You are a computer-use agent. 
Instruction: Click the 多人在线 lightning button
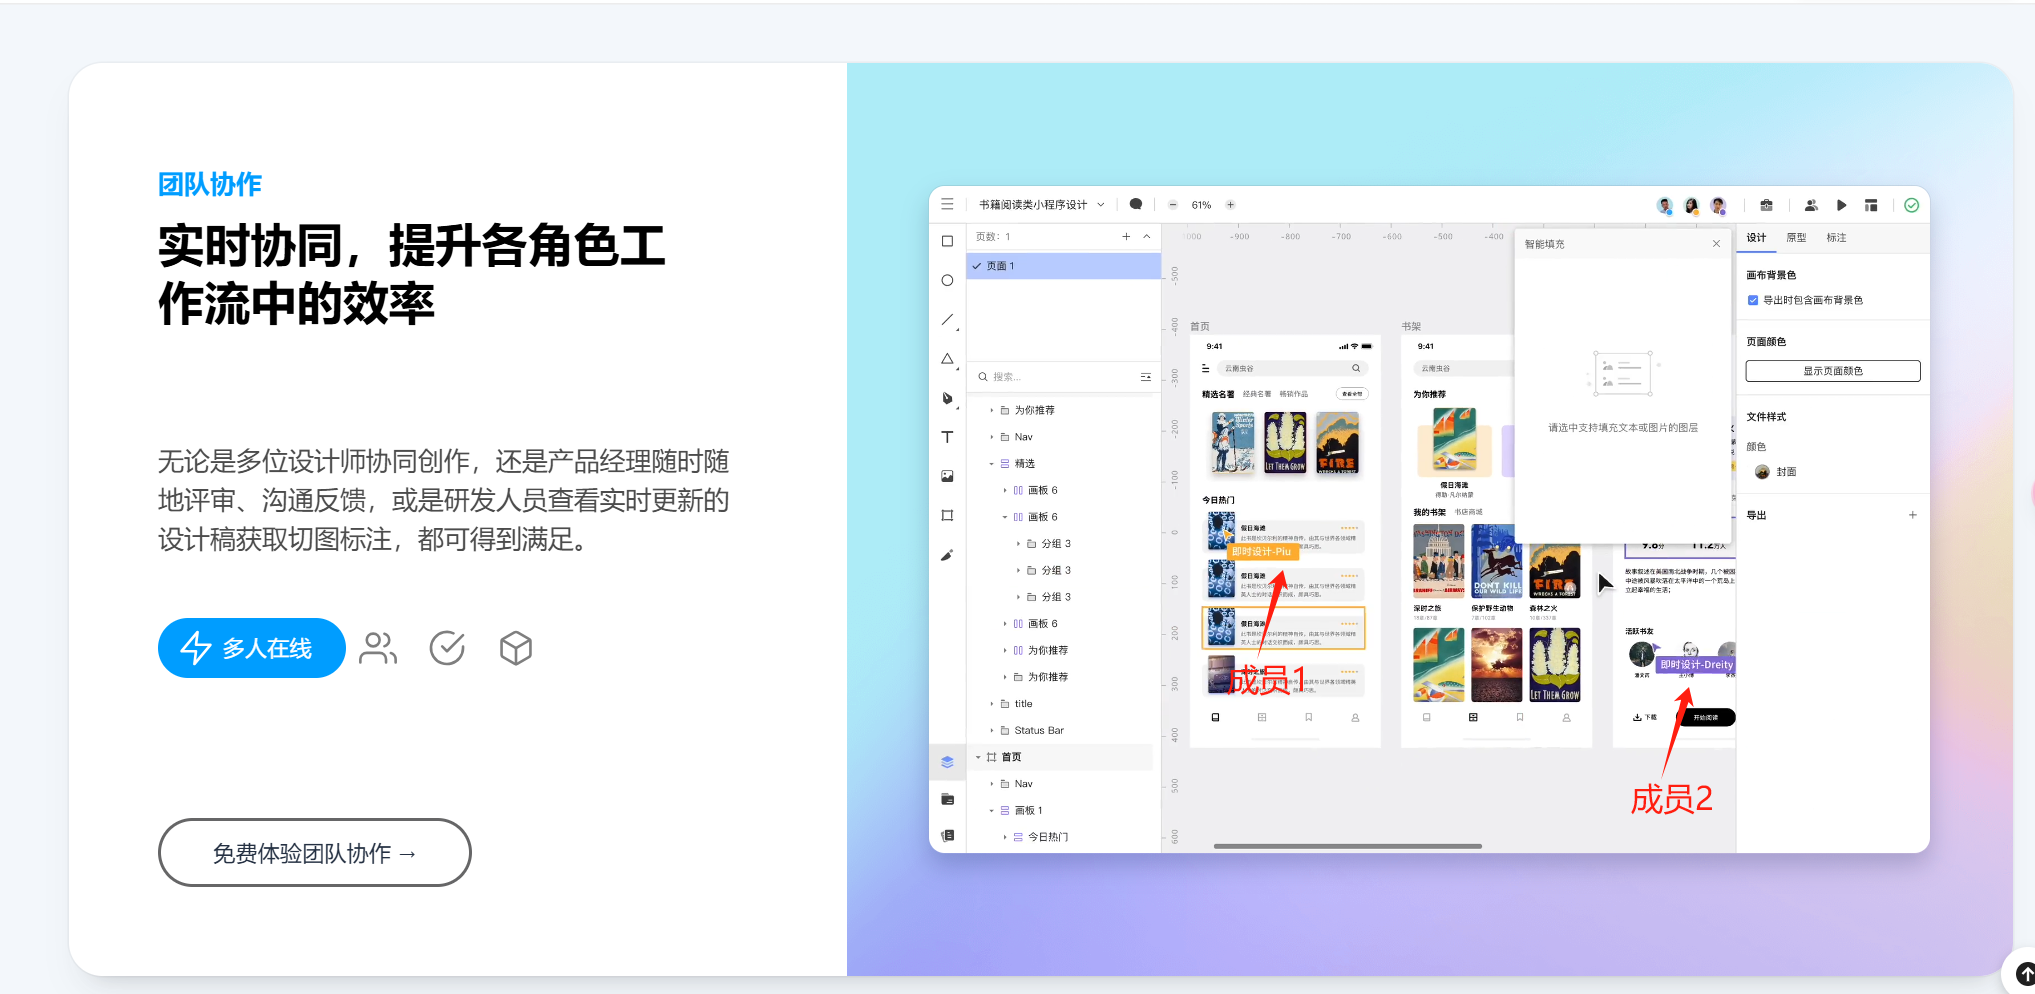pos(251,648)
